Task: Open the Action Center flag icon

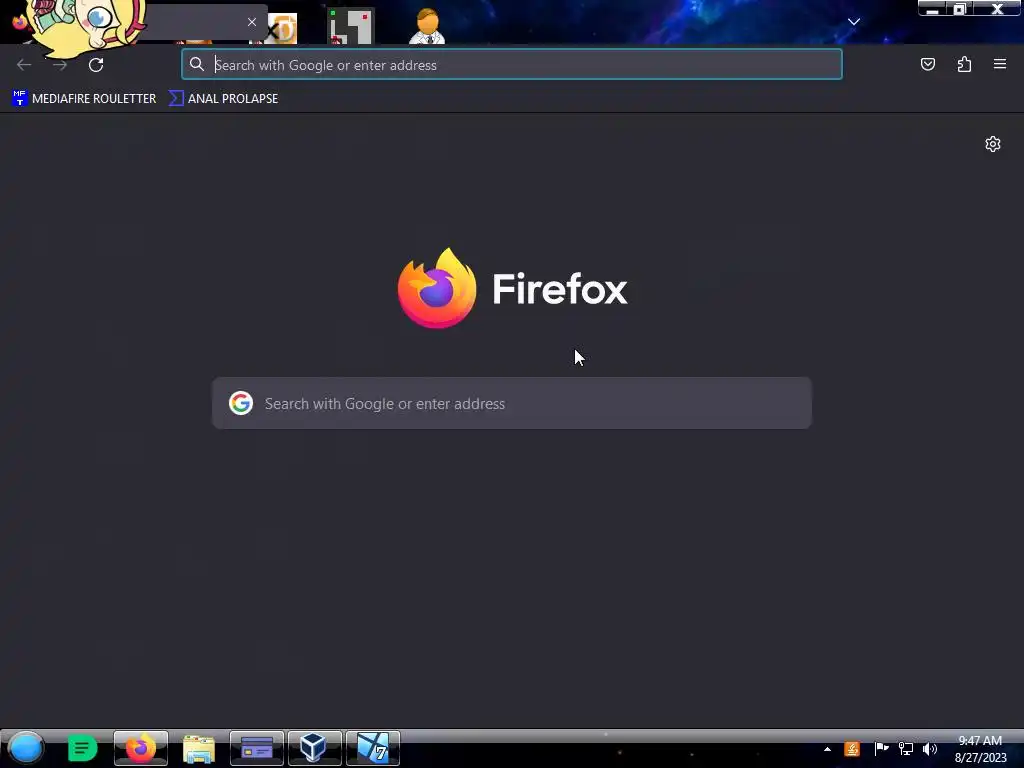Action: [x=881, y=748]
